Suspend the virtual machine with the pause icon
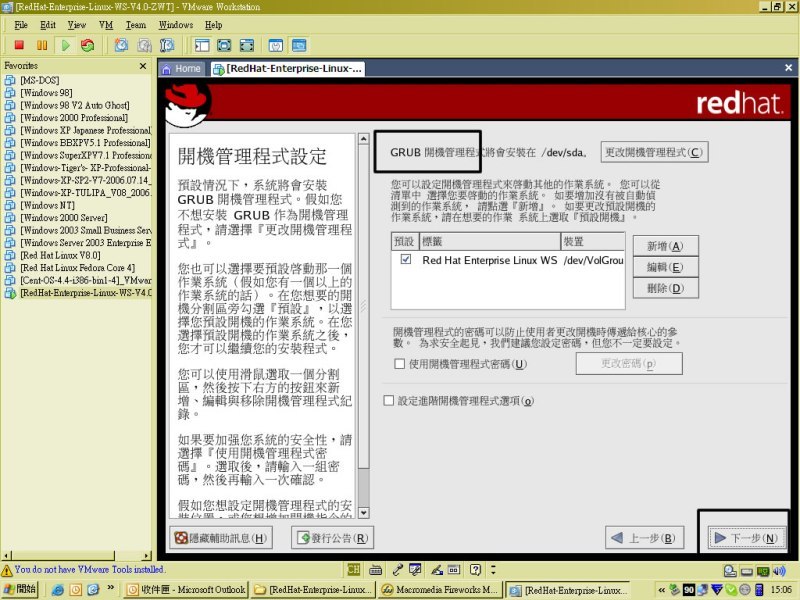 pos(42,45)
